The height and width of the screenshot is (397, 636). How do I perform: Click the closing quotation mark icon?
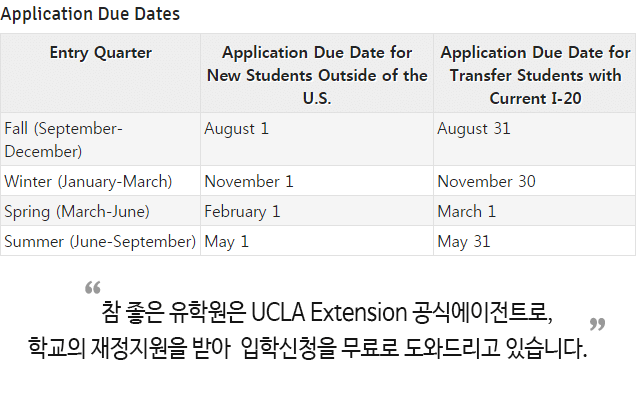(x=597, y=324)
